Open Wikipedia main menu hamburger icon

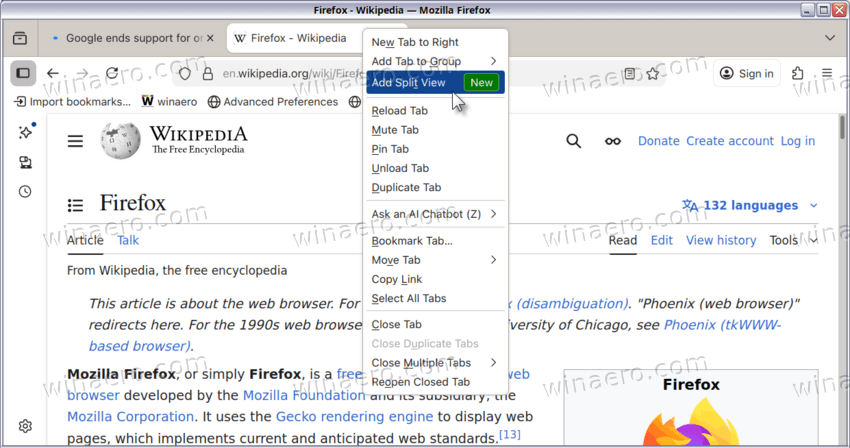pos(75,142)
